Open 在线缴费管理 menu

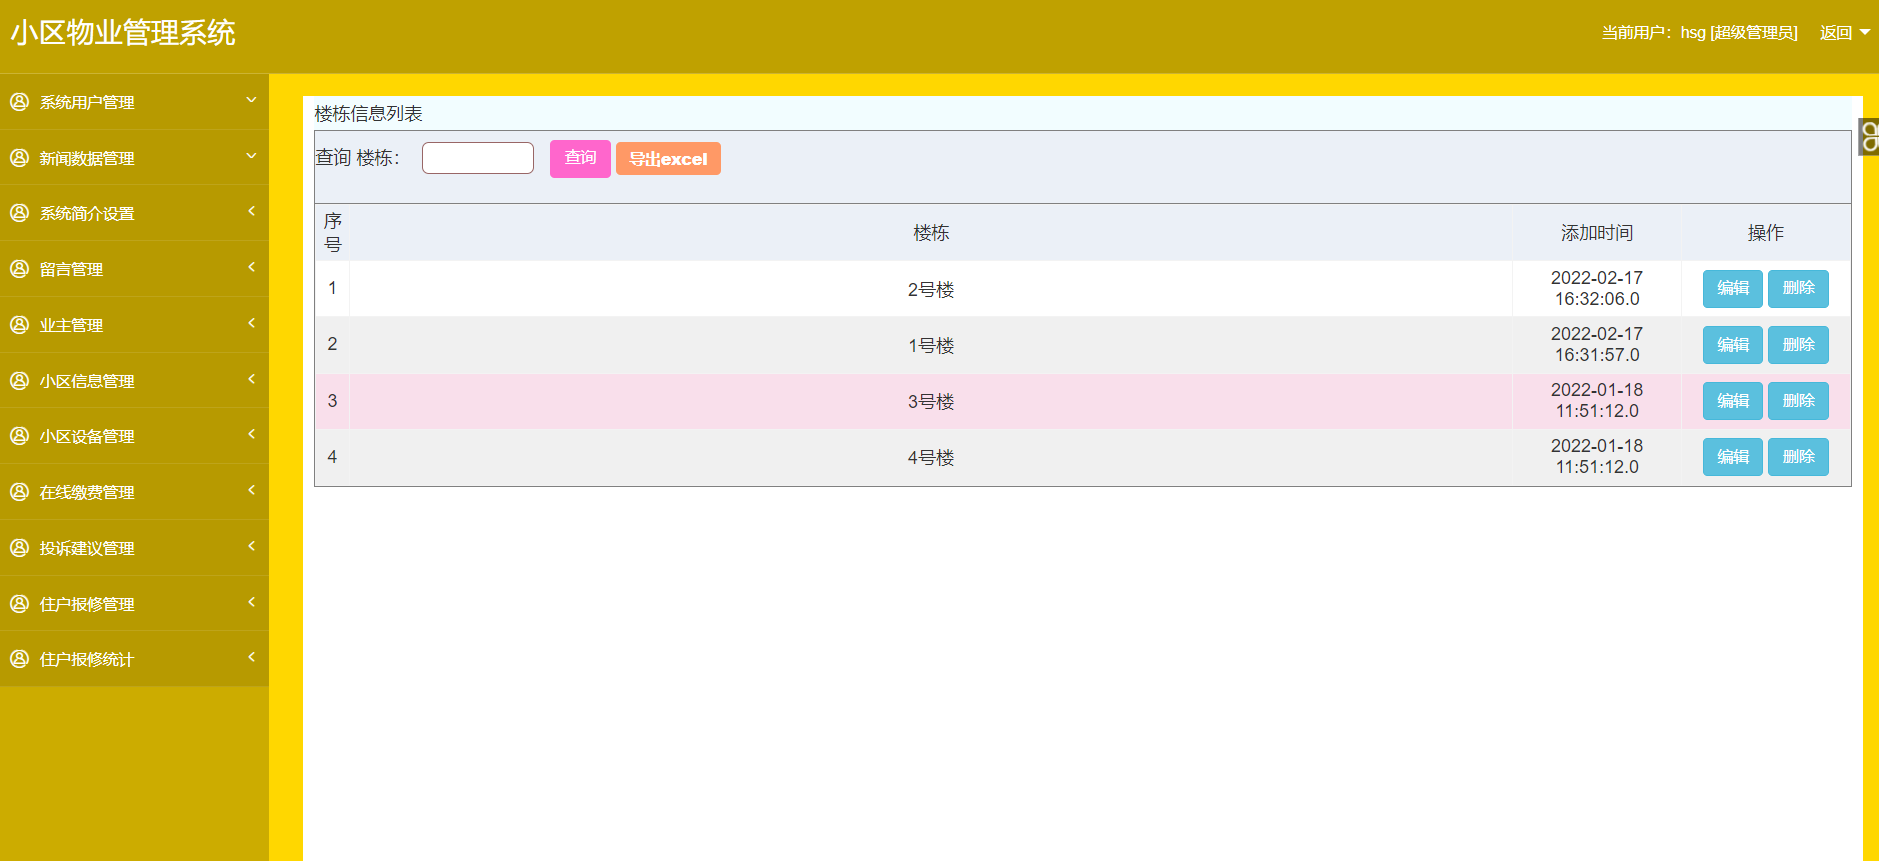pyautogui.click(x=134, y=492)
